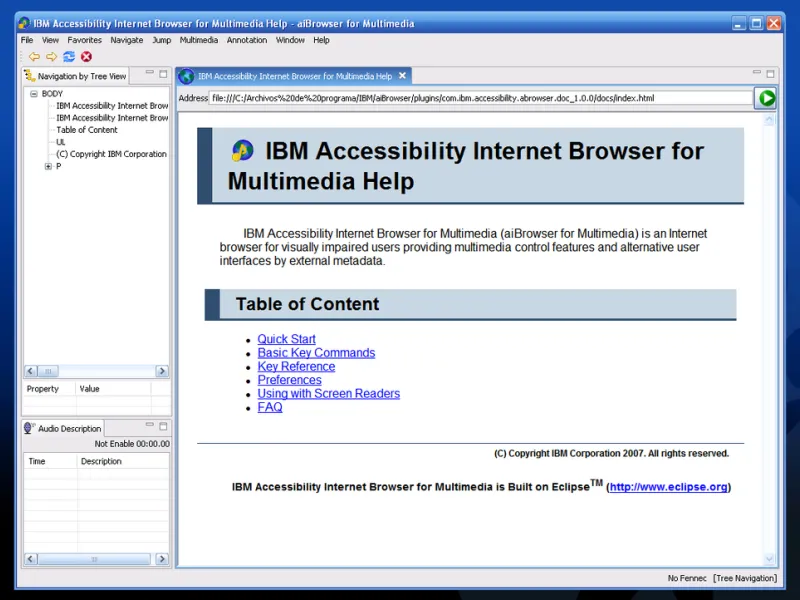This screenshot has width=800, height=600.
Task: Open the Preferences link
Action: point(289,380)
